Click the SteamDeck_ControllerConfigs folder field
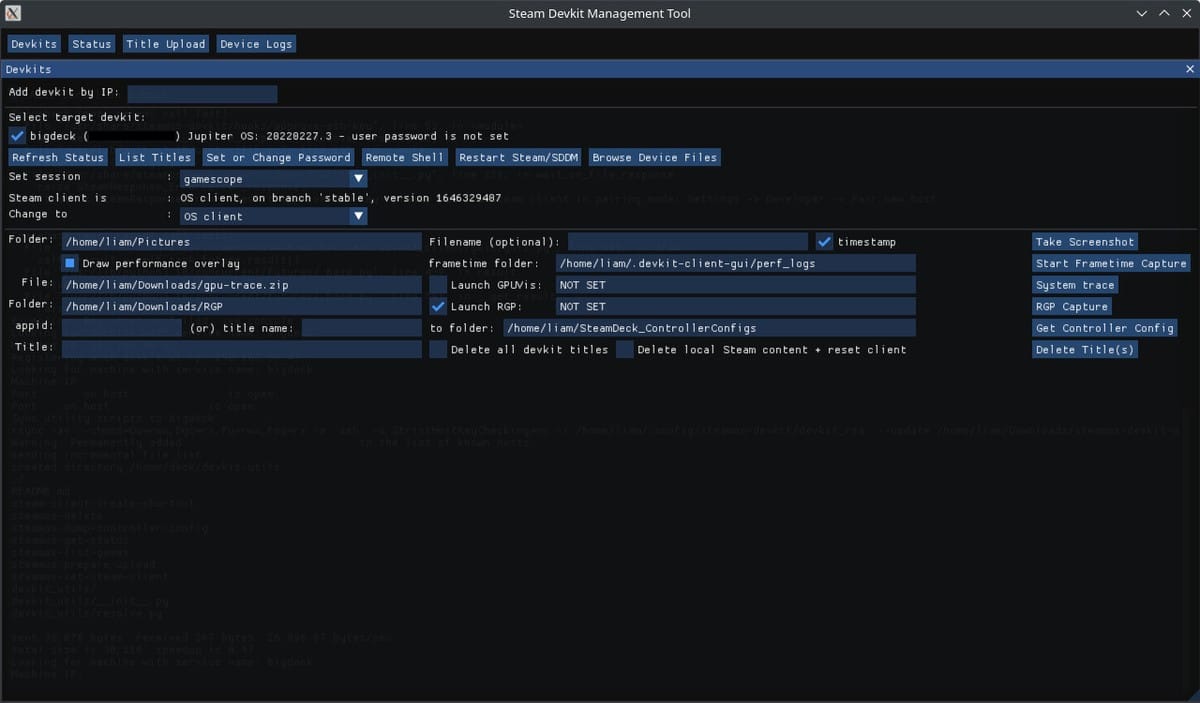Image resolution: width=1200 pixels, height=703 pixels. tap(709, 328)
